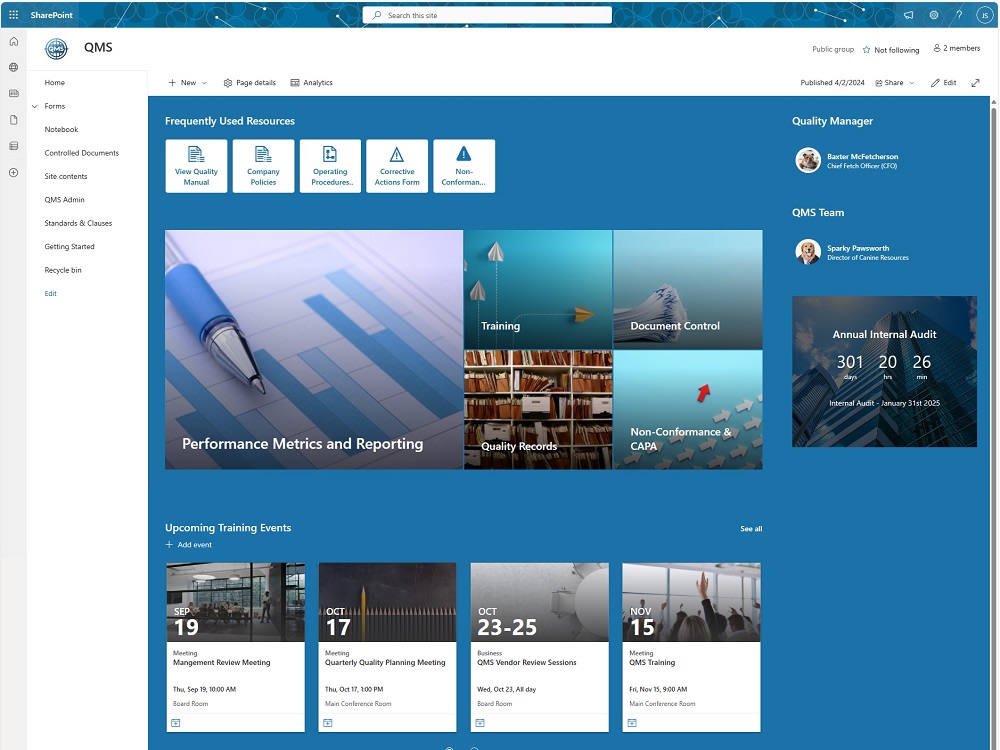The width and height of the screenshot is (1000, 750).
Task: Open the Company Policies tile
Action: click(x=263, y=166)
